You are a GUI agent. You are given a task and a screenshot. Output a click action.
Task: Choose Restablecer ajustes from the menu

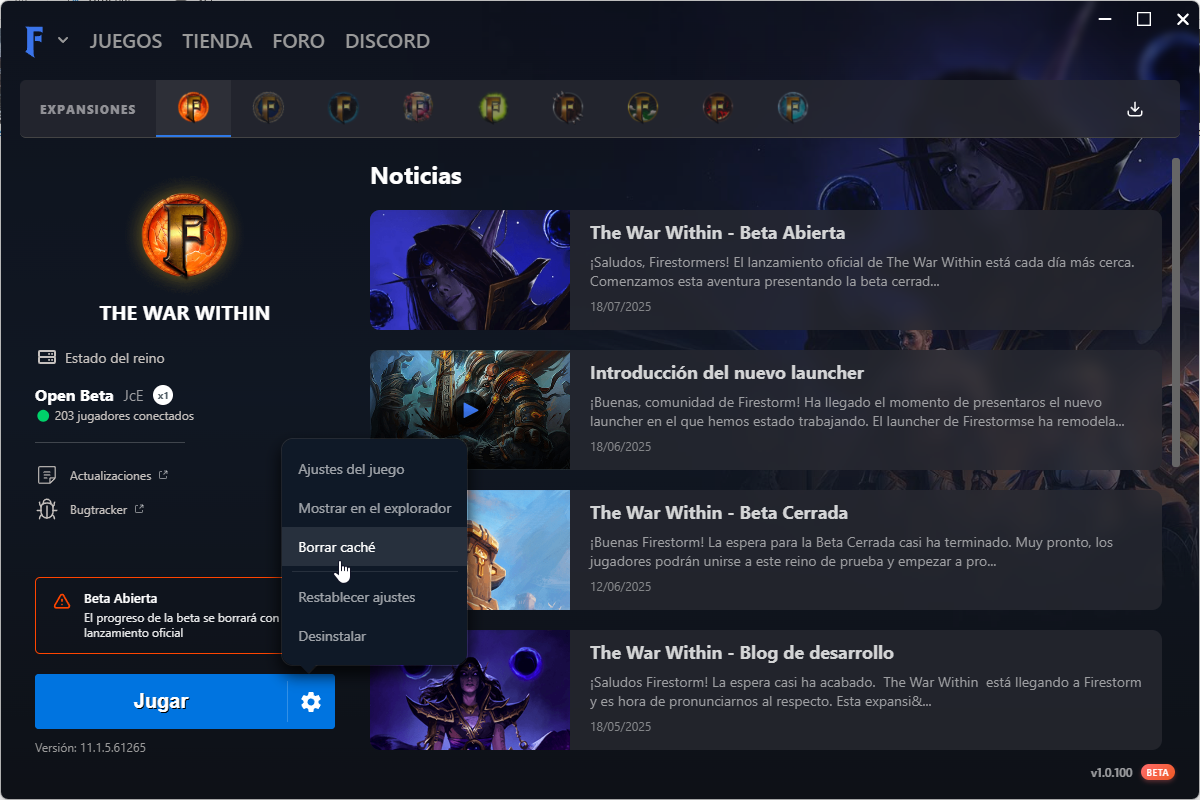(374, 597)
